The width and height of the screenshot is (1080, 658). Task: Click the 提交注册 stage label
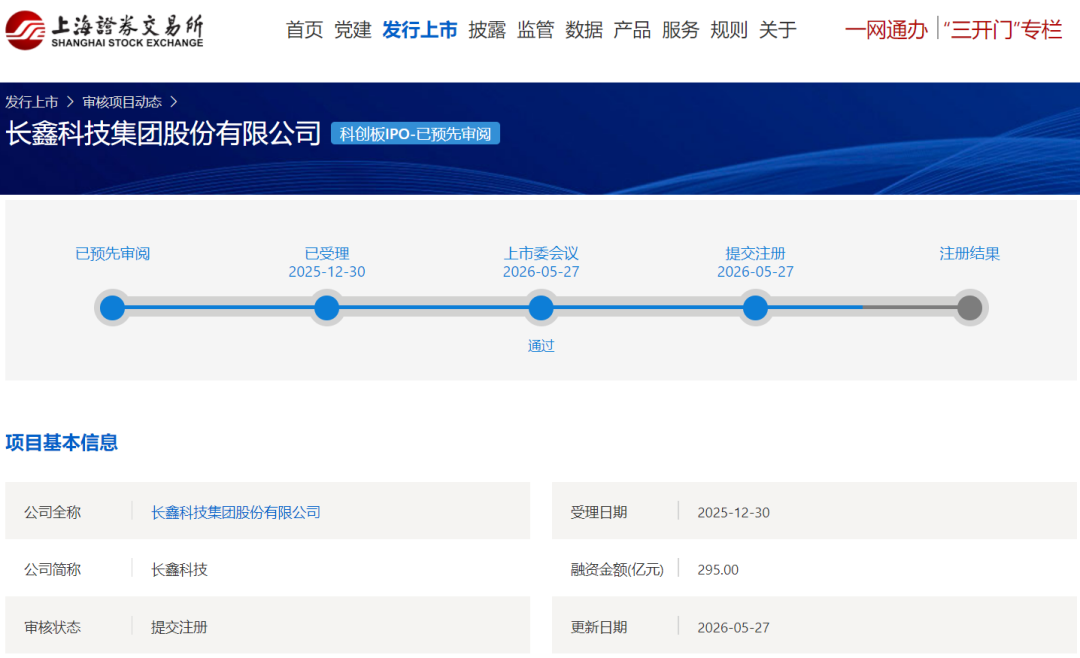(755, 254)
